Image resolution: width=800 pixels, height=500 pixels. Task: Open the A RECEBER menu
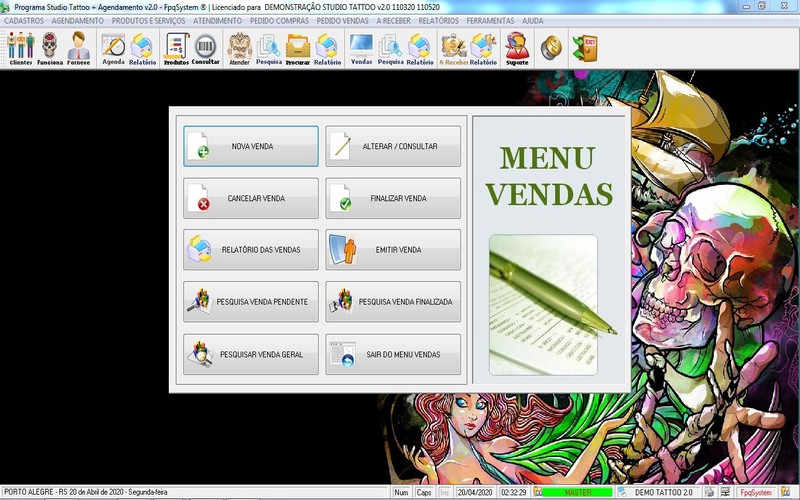pyautogui.click(x=393, y=21)
